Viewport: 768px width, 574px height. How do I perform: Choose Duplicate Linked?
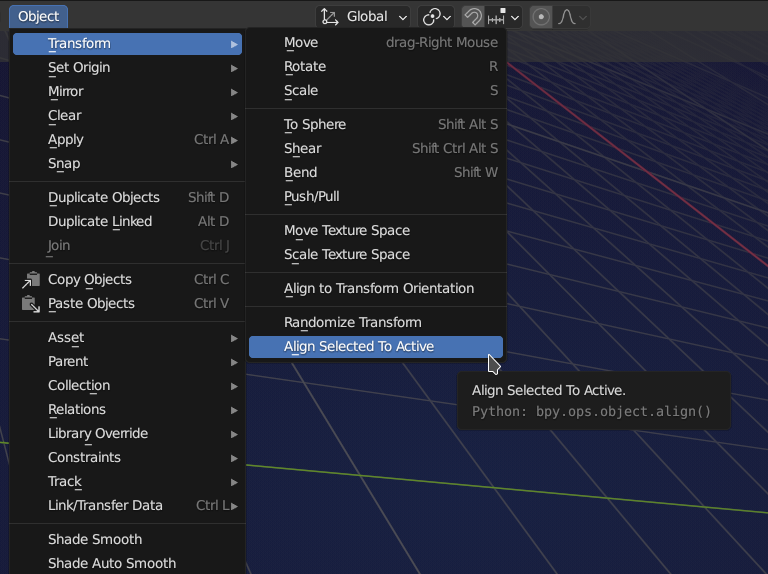[127, 221]
